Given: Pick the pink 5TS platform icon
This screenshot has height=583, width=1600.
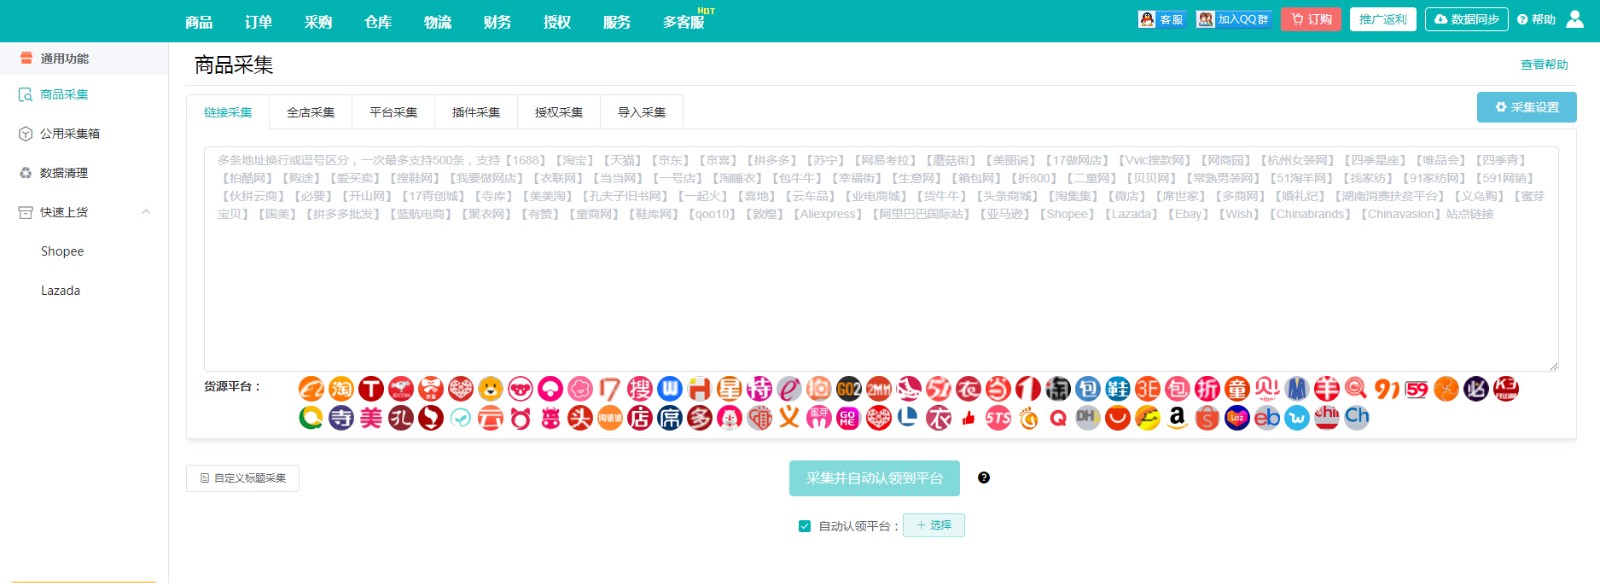Looking at the screenshot, I should pyautogui.click(x=998, y=418).
